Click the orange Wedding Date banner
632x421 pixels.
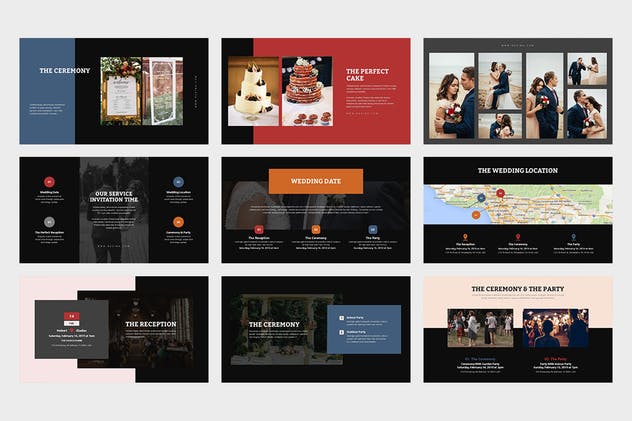pos(315,181)
